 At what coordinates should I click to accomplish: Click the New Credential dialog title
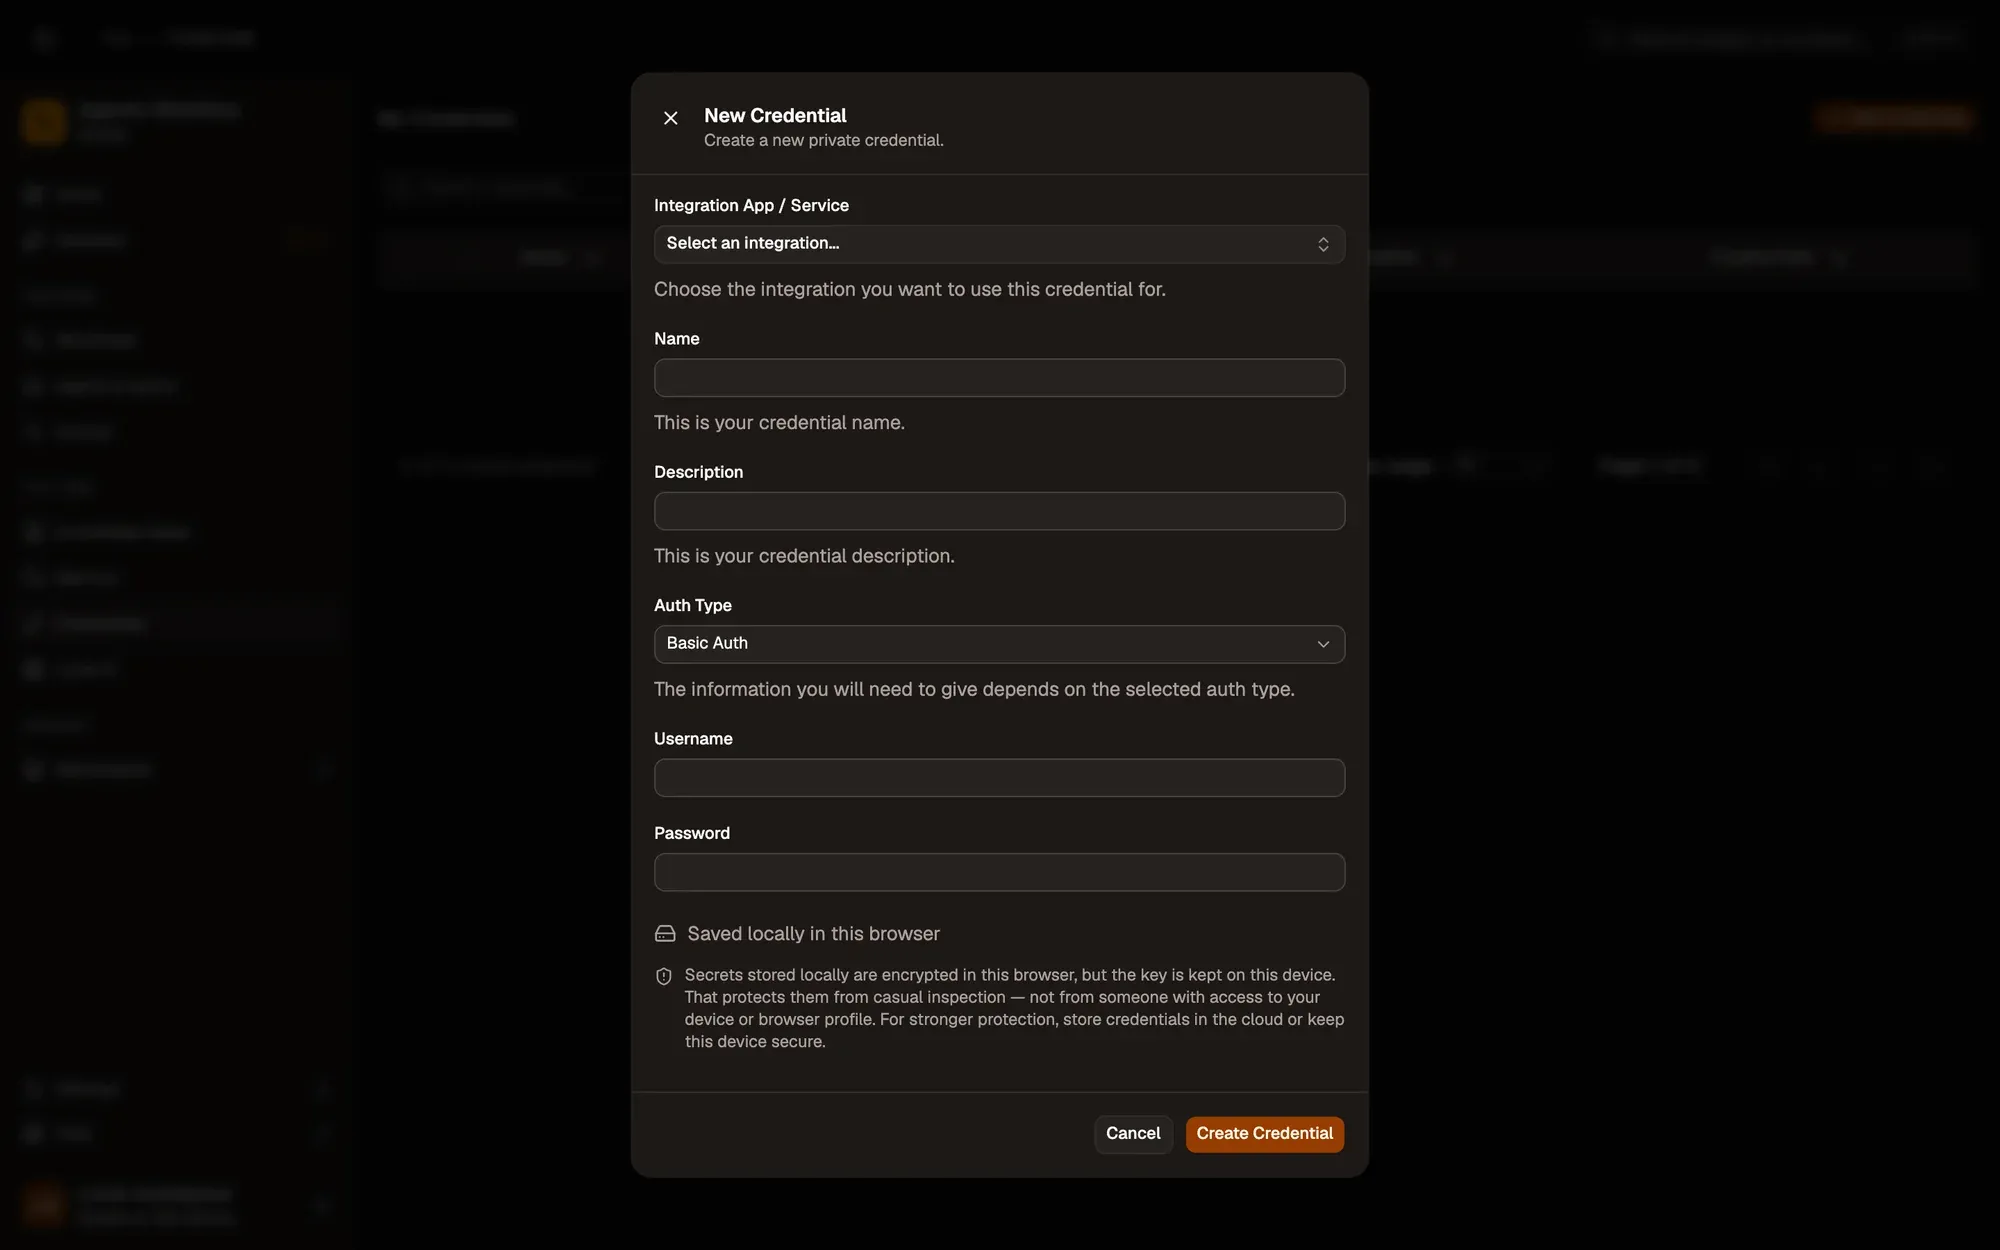pos(775,116)
